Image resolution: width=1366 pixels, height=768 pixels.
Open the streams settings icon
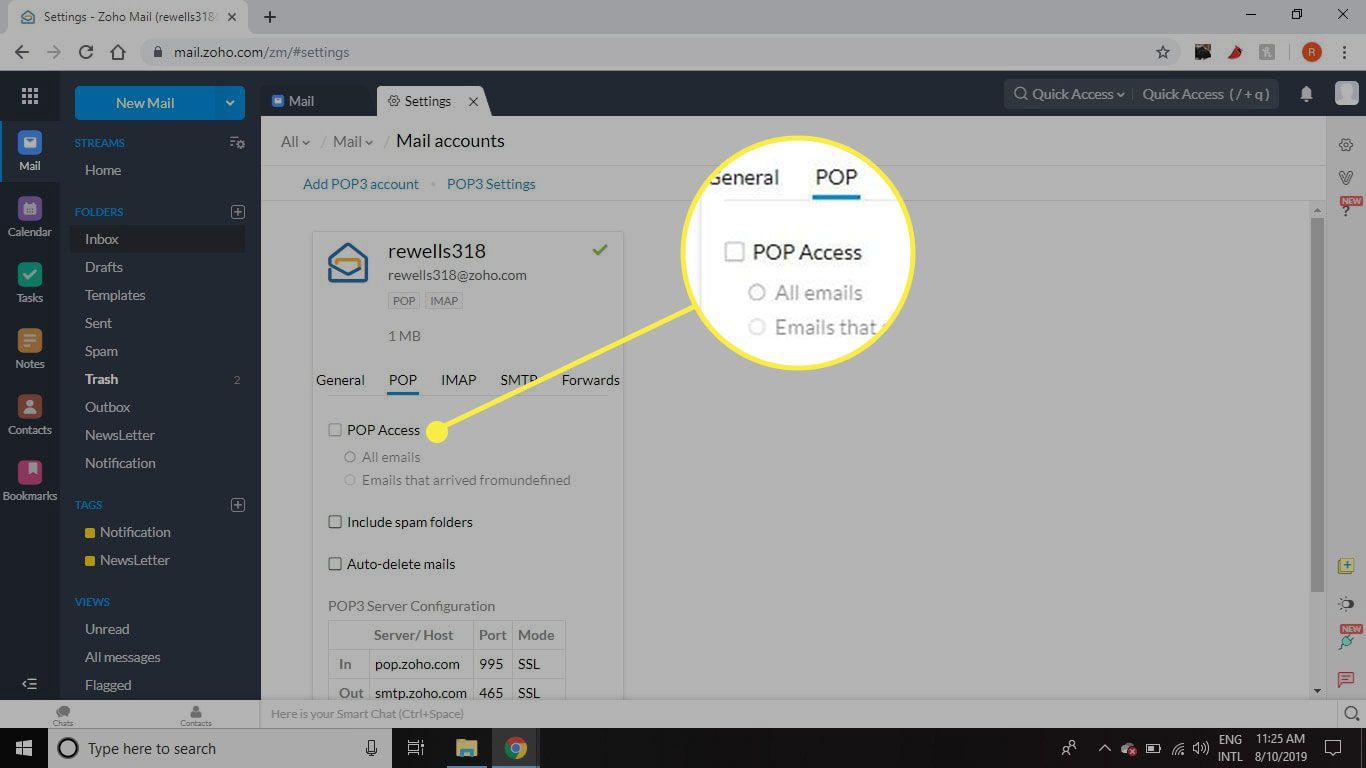coord(237,143)
